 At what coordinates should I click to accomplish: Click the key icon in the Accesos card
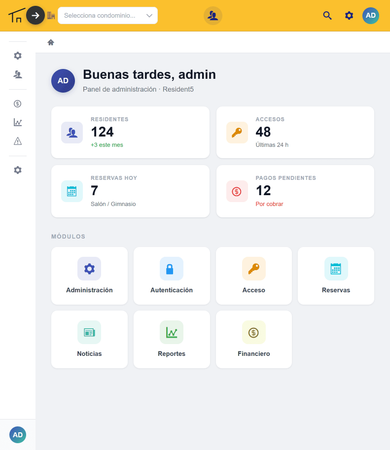tap(237, 133)
